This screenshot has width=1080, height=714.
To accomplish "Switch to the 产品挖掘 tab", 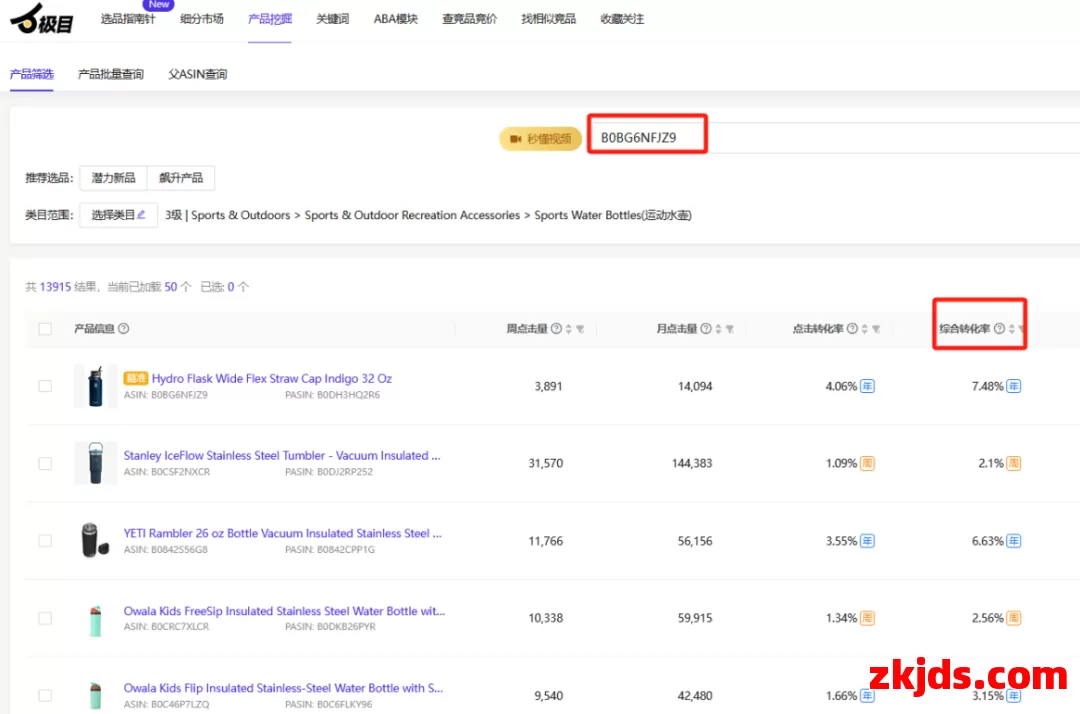I will [x=270, y=19].
